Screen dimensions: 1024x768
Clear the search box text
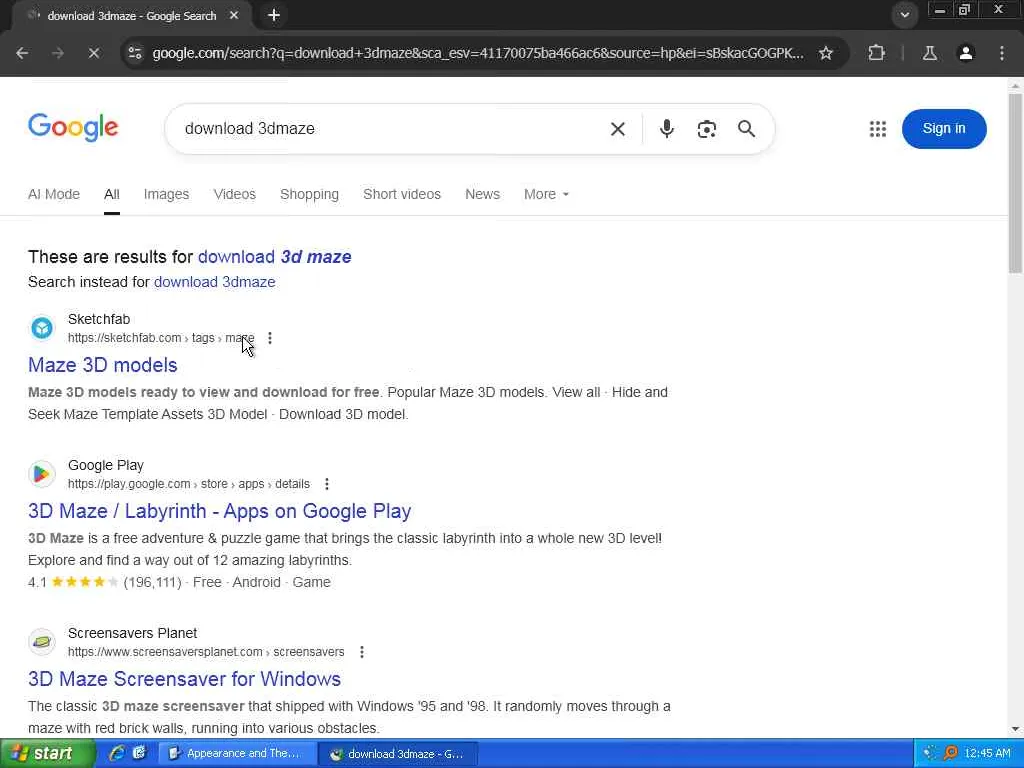coord(618,129)
